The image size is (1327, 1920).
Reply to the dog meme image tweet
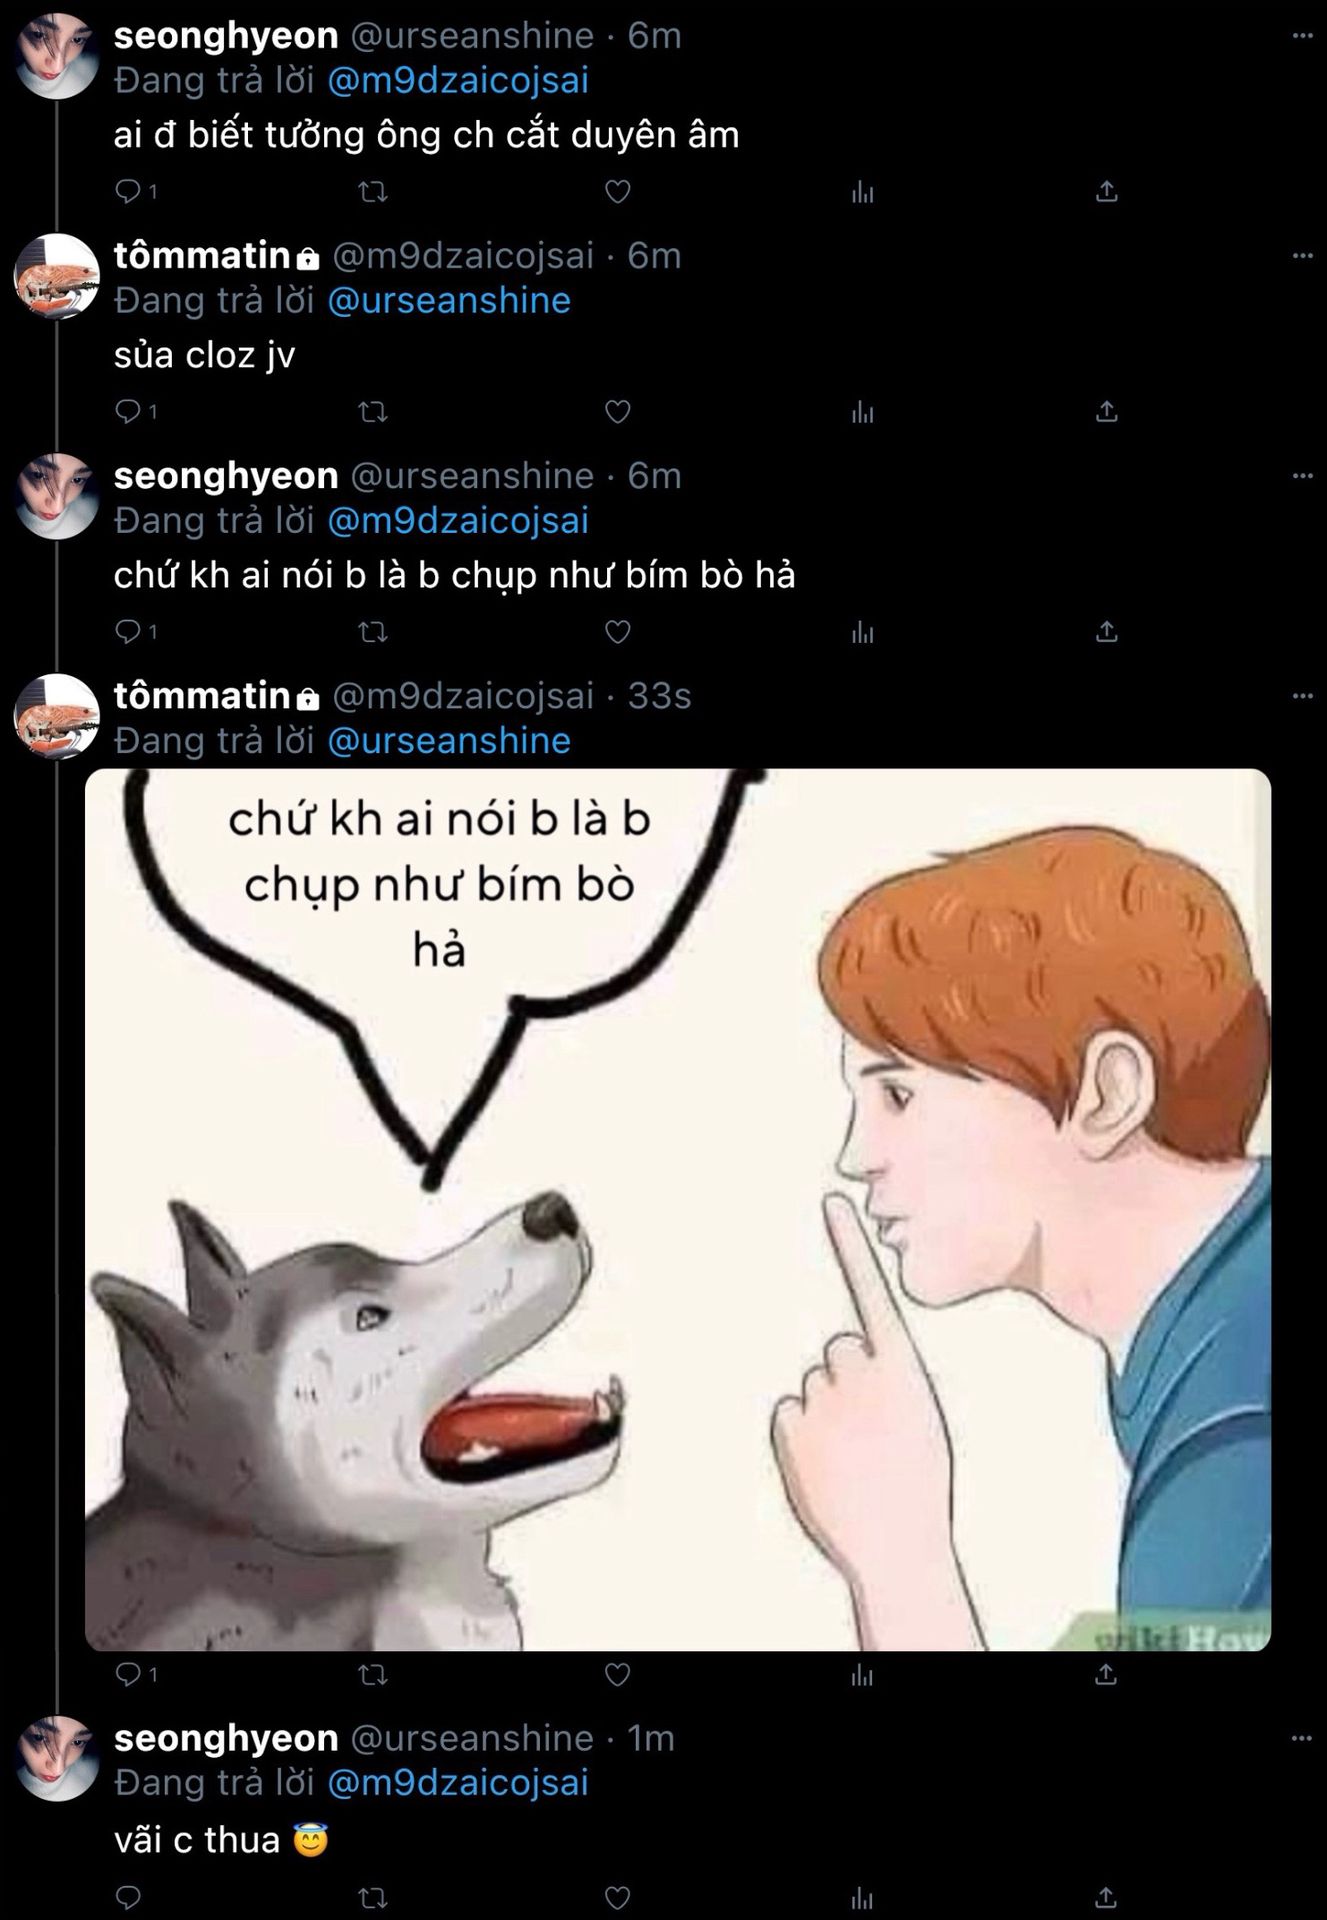[128, 1673]
